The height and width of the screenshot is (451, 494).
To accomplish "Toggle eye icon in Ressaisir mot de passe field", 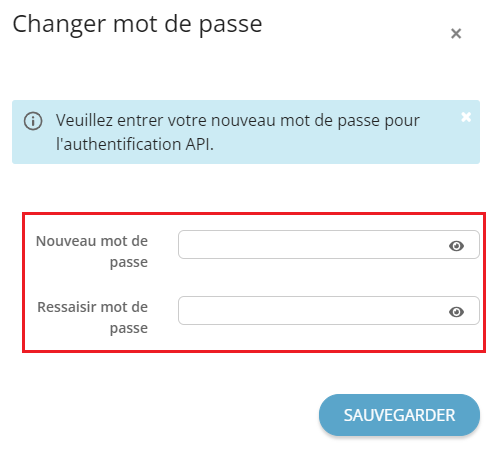I will (456, 312).
